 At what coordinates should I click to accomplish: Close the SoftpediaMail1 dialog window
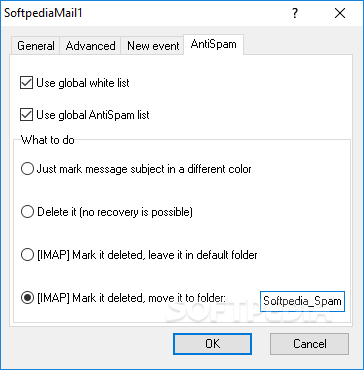coord(340,13)
